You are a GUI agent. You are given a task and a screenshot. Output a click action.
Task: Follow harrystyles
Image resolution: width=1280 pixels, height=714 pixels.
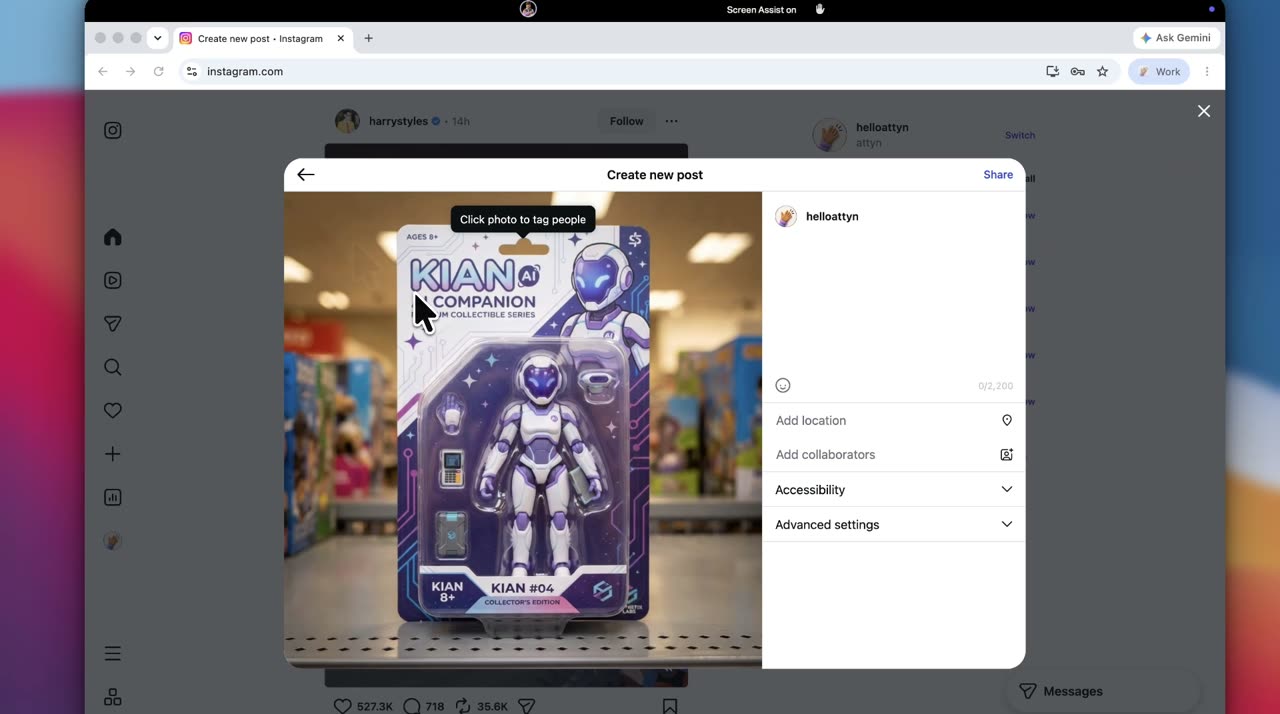(x=626, y=121)
